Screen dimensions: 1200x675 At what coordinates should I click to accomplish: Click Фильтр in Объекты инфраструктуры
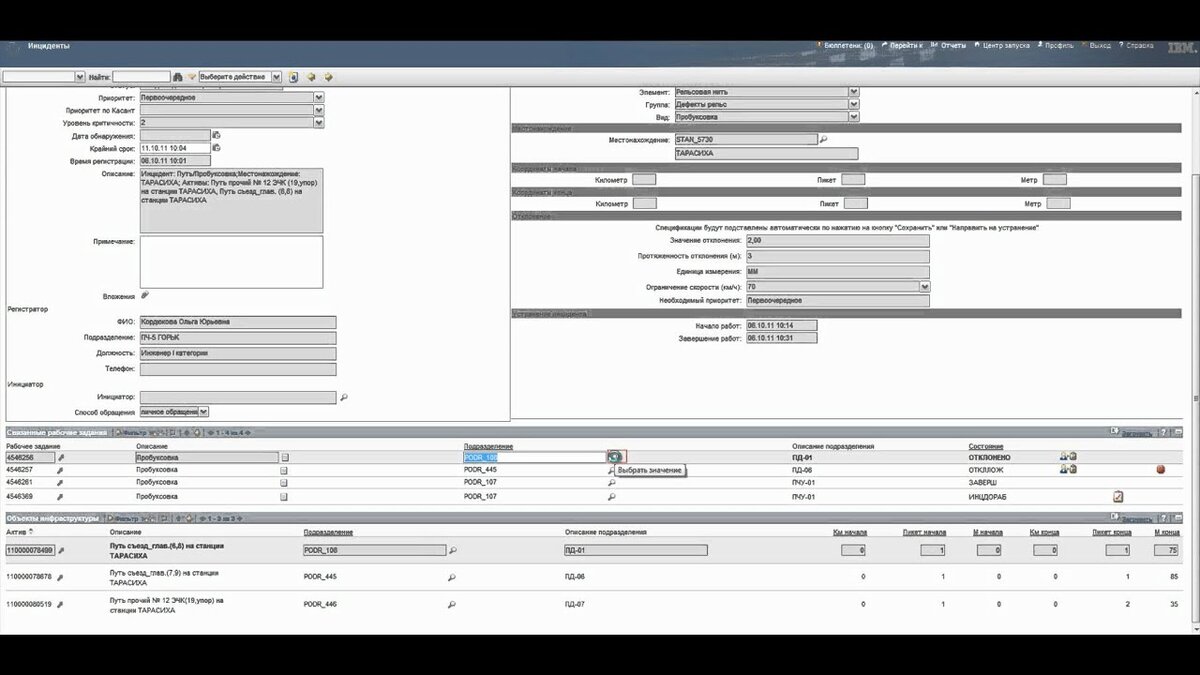click(x=125, y=519)
